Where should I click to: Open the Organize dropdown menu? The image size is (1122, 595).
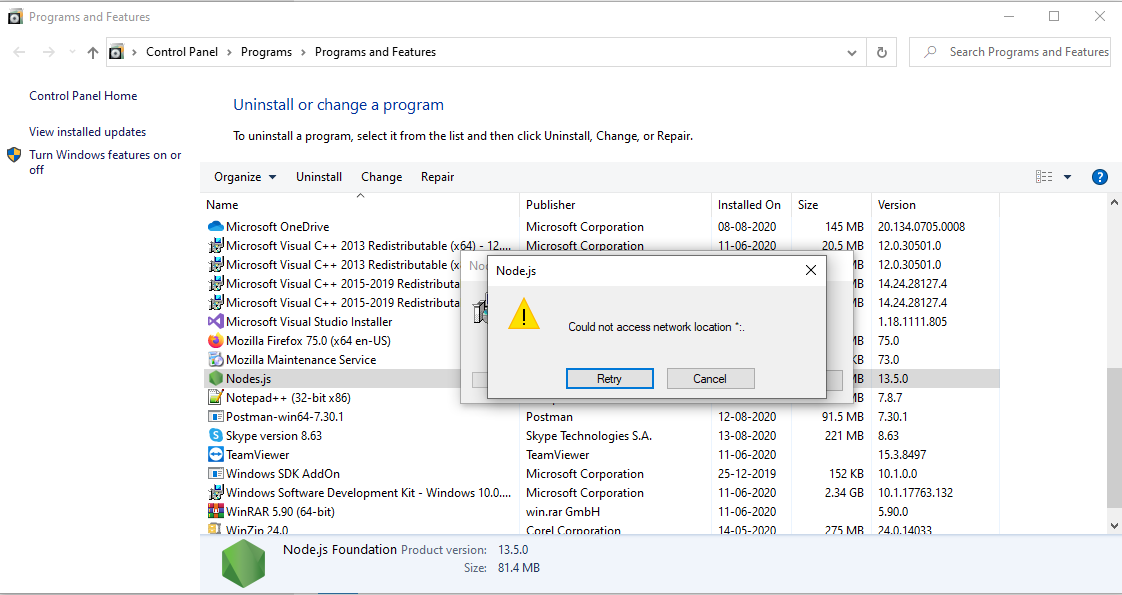click(x=245, y=177)
